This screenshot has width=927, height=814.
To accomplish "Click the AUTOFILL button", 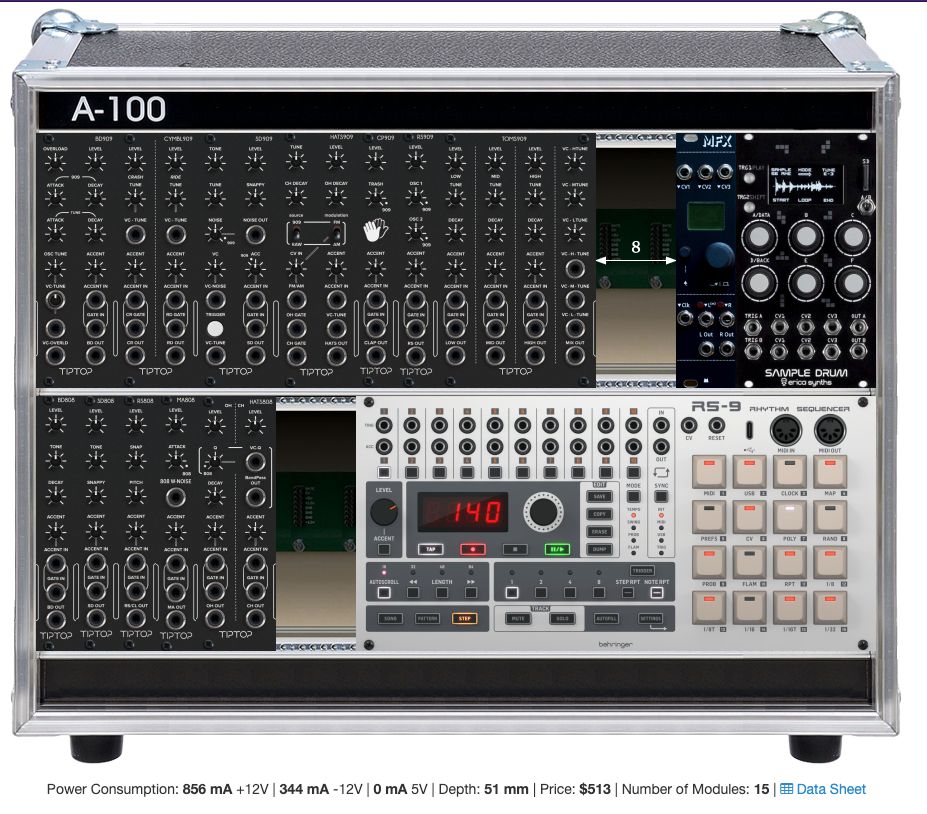I will point(606,618).
